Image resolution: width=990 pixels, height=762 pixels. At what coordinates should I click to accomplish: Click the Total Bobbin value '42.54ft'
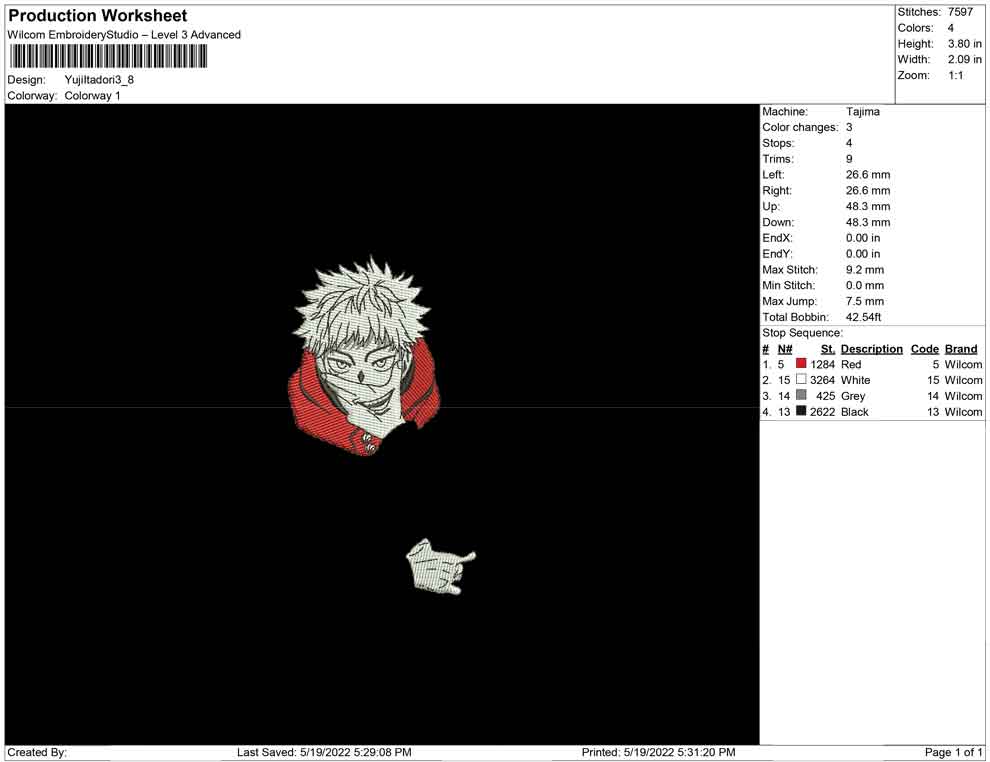pos(863,316)
